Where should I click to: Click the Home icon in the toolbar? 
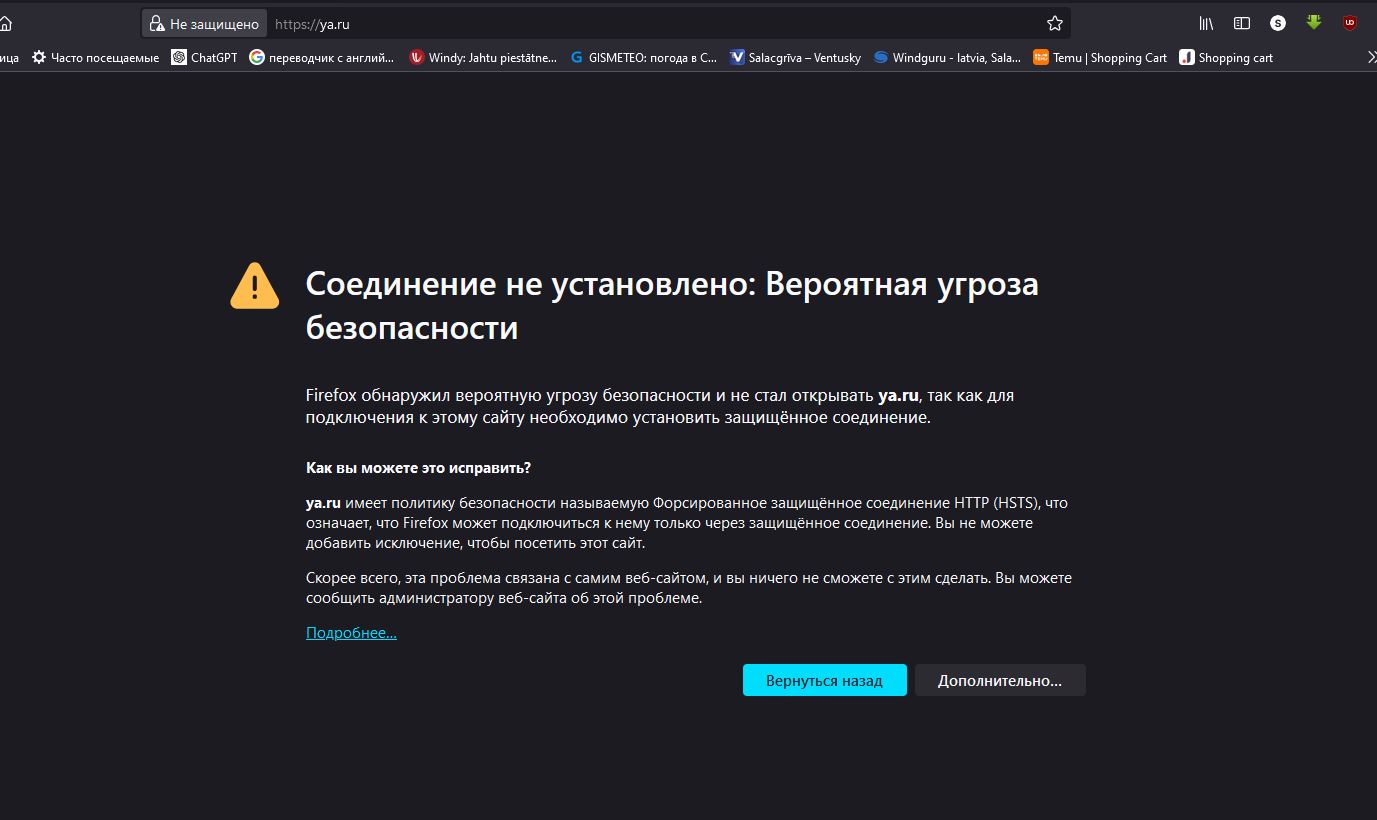(x=4, y=23)
